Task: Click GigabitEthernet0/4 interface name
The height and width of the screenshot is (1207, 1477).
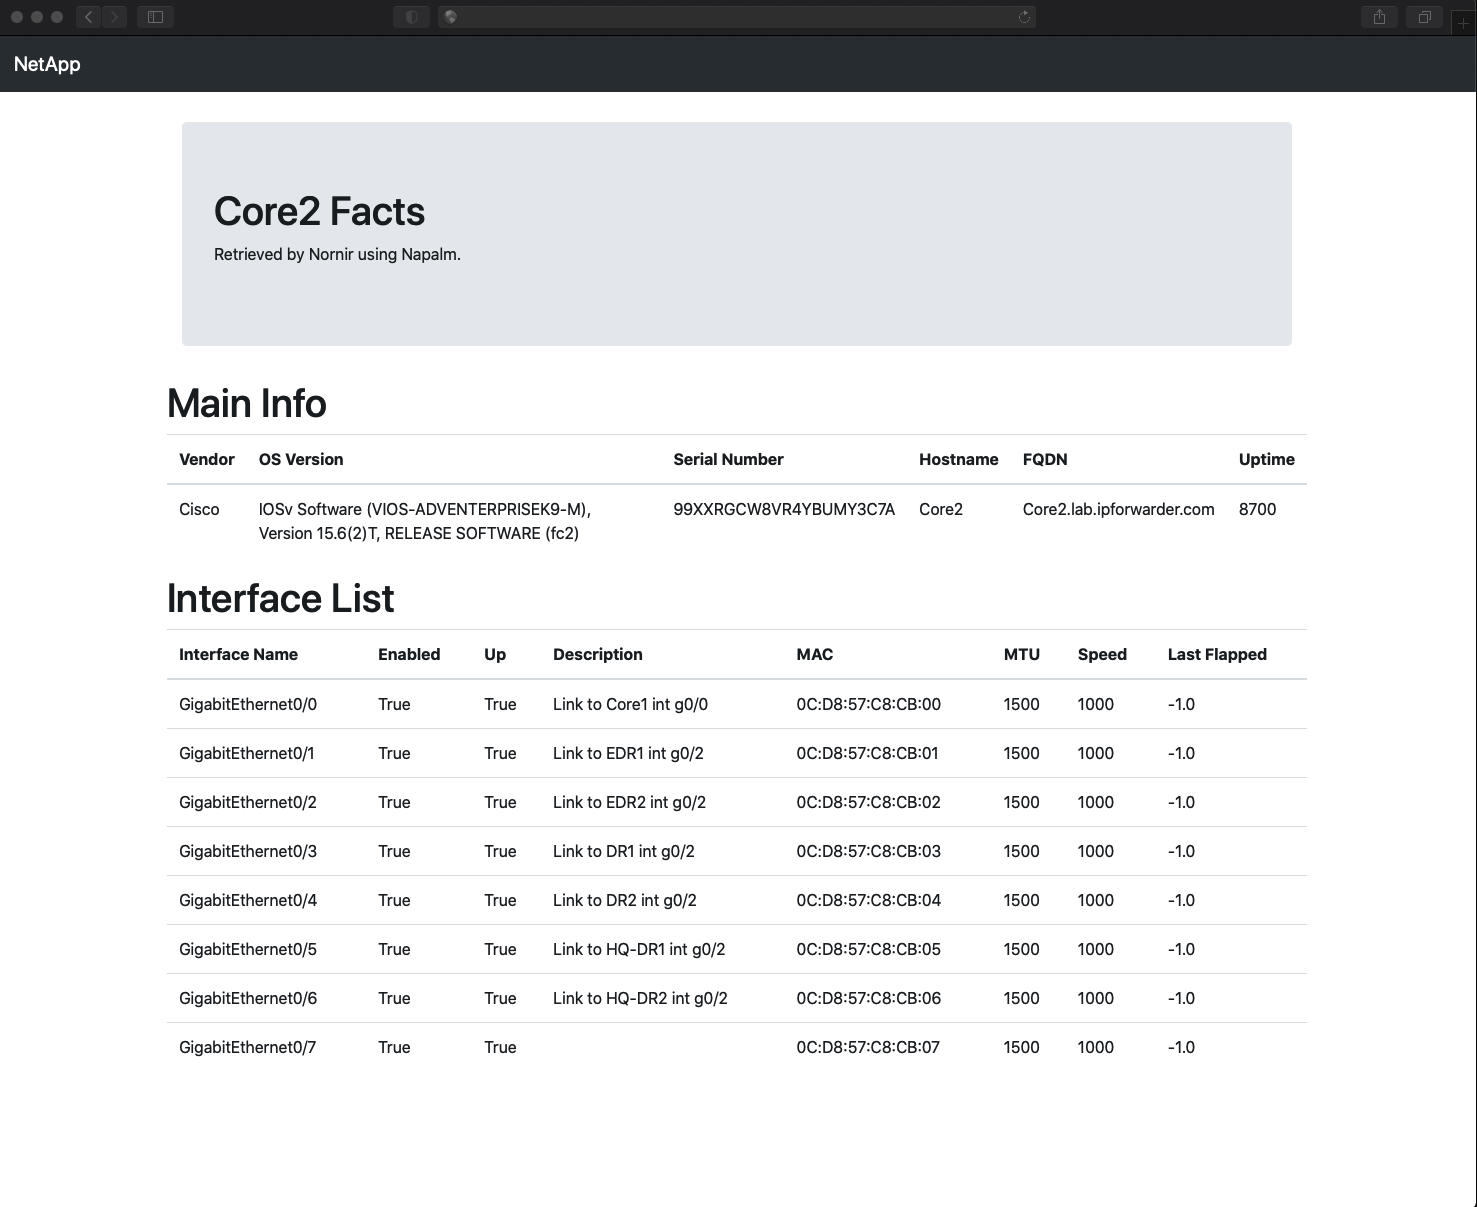Action: tap(248, 900)
